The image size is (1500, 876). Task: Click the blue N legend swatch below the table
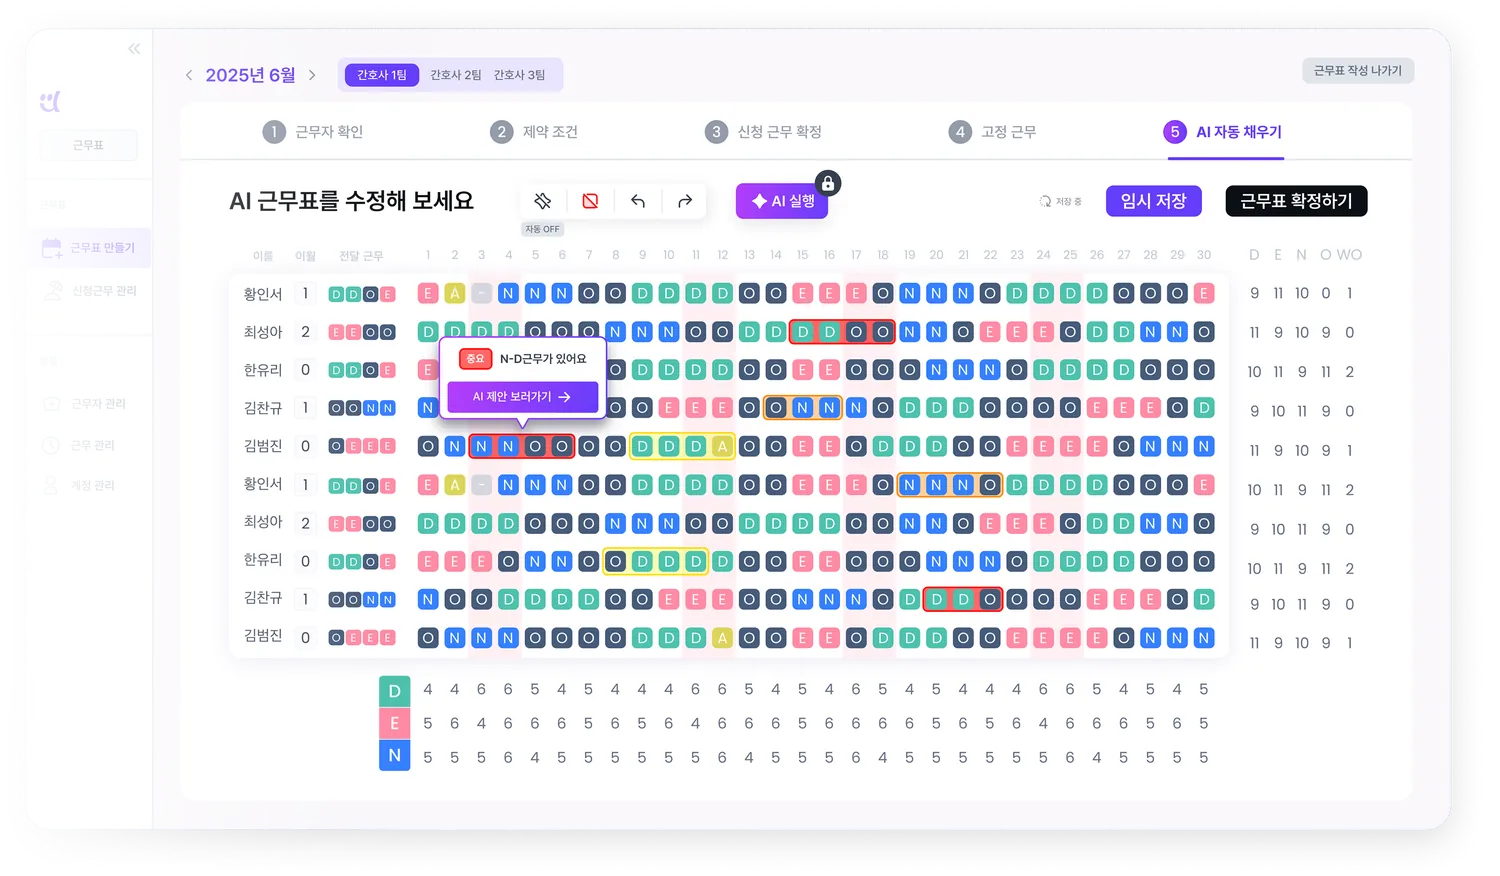(394, 756)
